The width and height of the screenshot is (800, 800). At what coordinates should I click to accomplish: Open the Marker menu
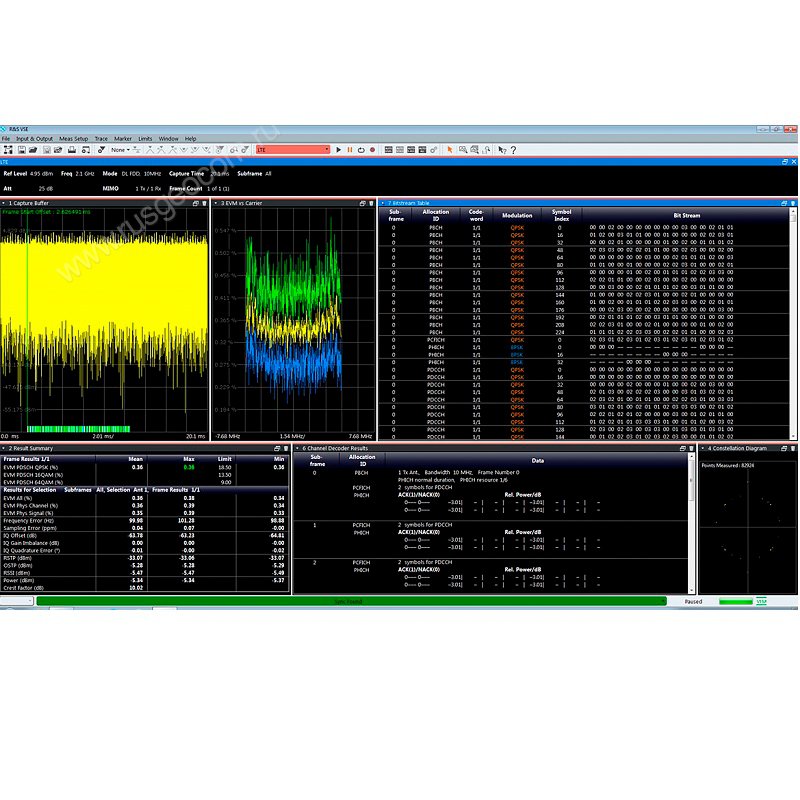pyautogui.click(x=123, y=139)
